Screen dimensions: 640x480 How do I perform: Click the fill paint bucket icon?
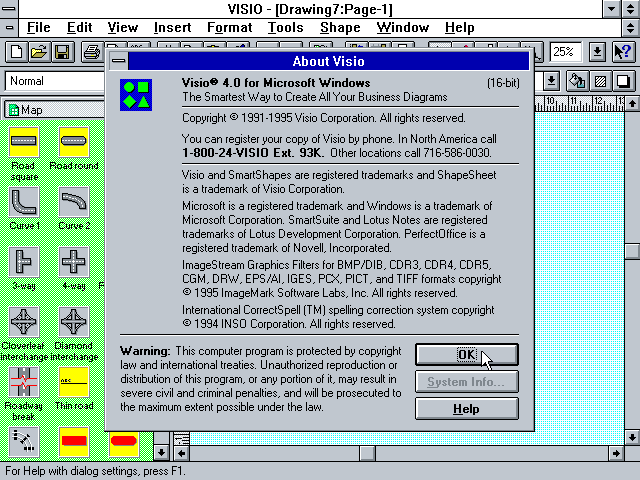pyautogui.click(x=577, y=81)
